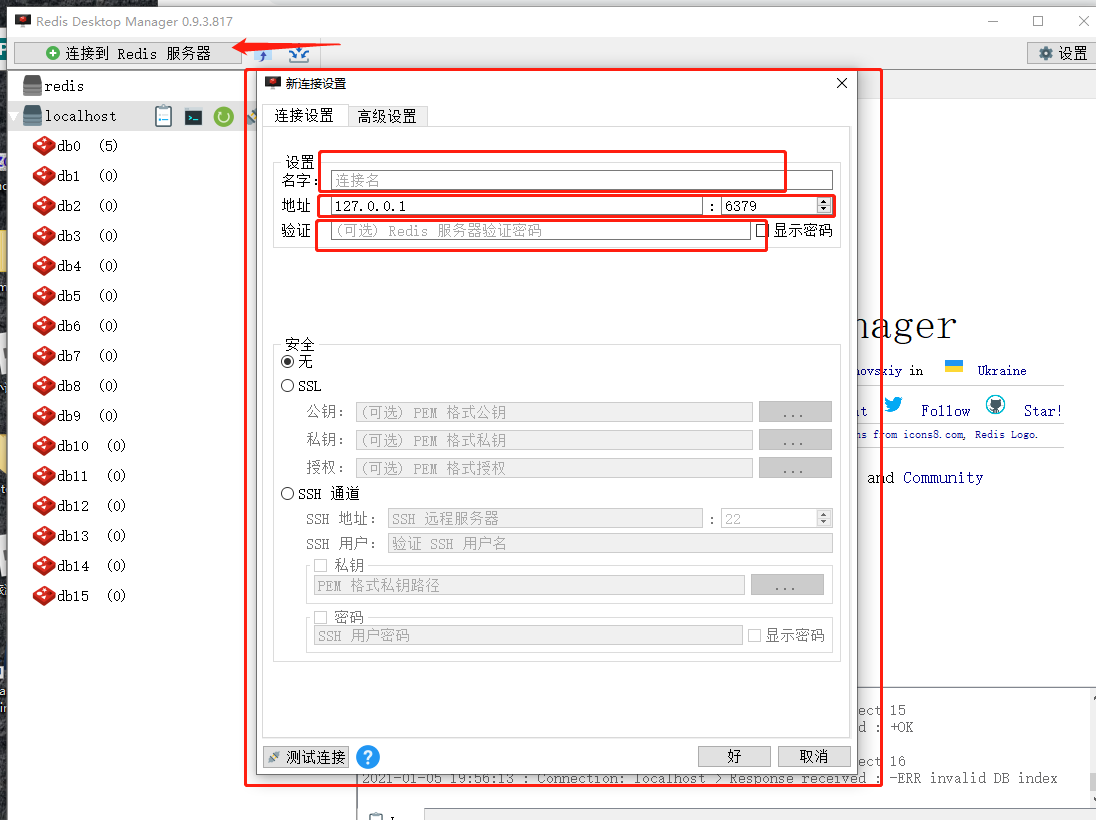This screenshot has height=820, width=1096.
Task: Close the 新连接设置 dialog
Action: tap(842, 83)
